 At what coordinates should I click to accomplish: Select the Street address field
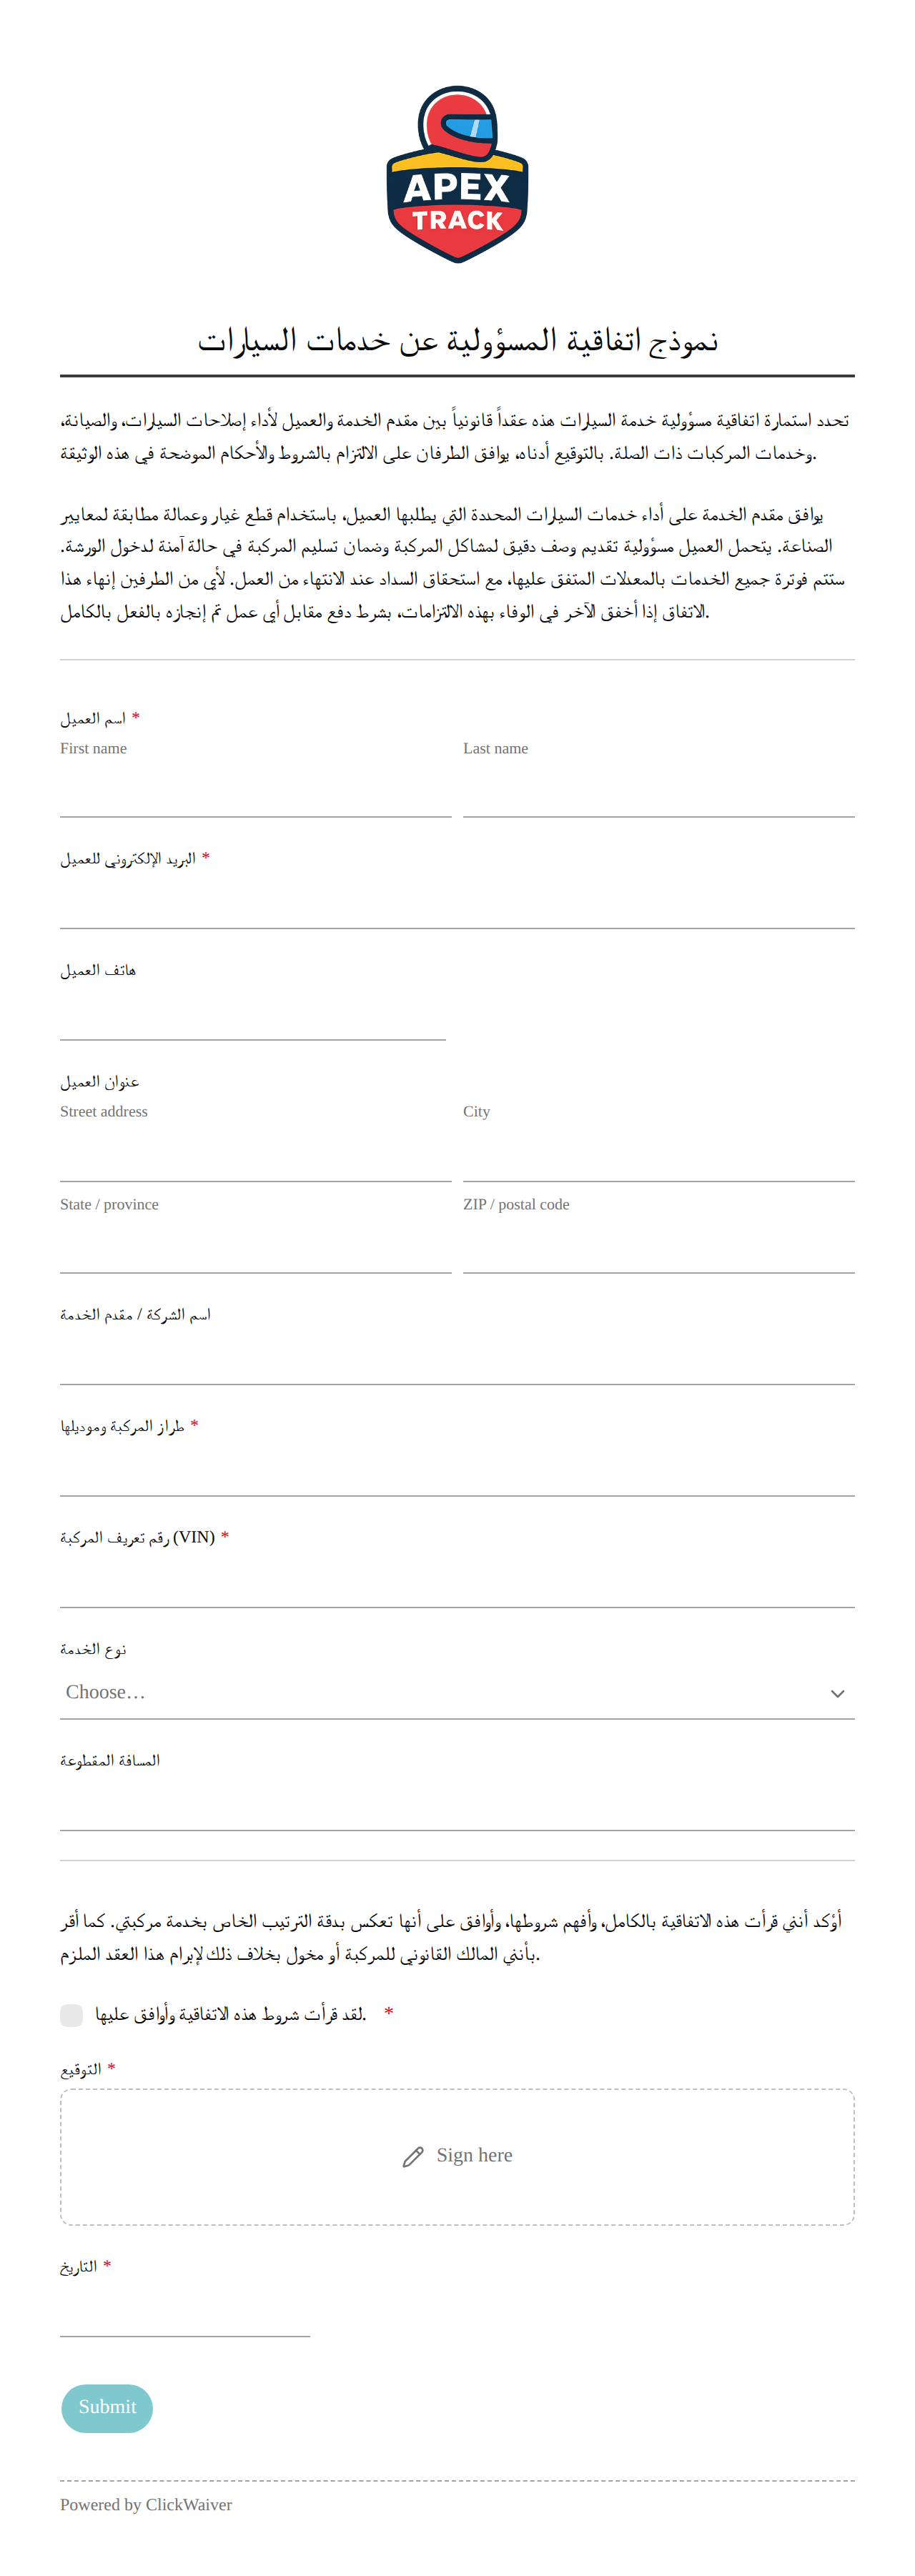256,1156
